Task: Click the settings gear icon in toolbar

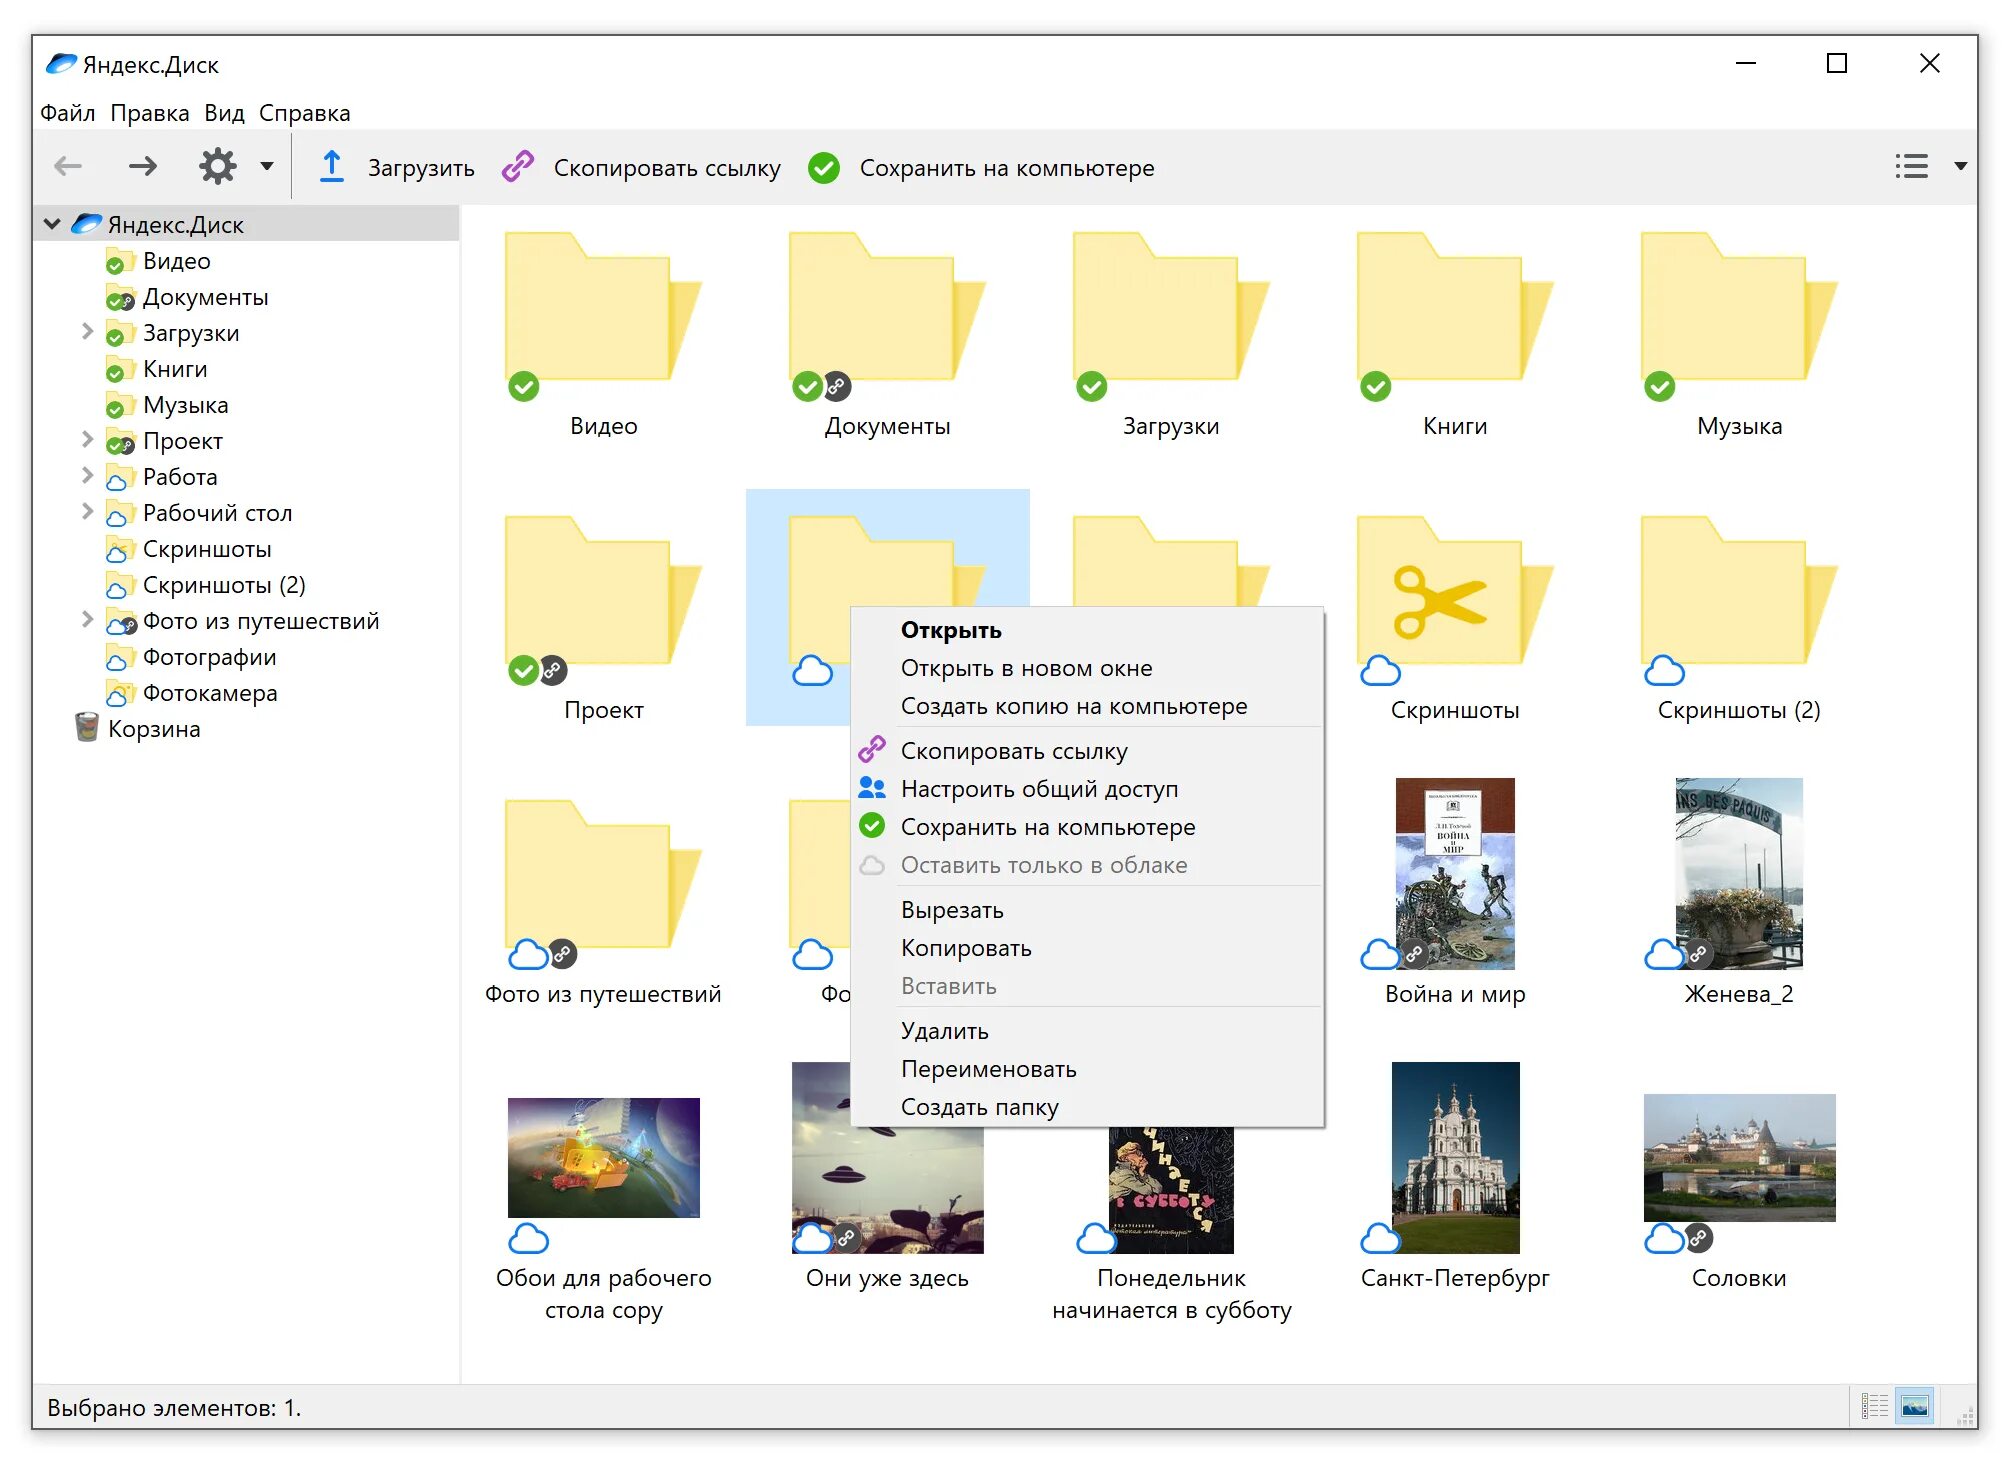Action: 217,166
